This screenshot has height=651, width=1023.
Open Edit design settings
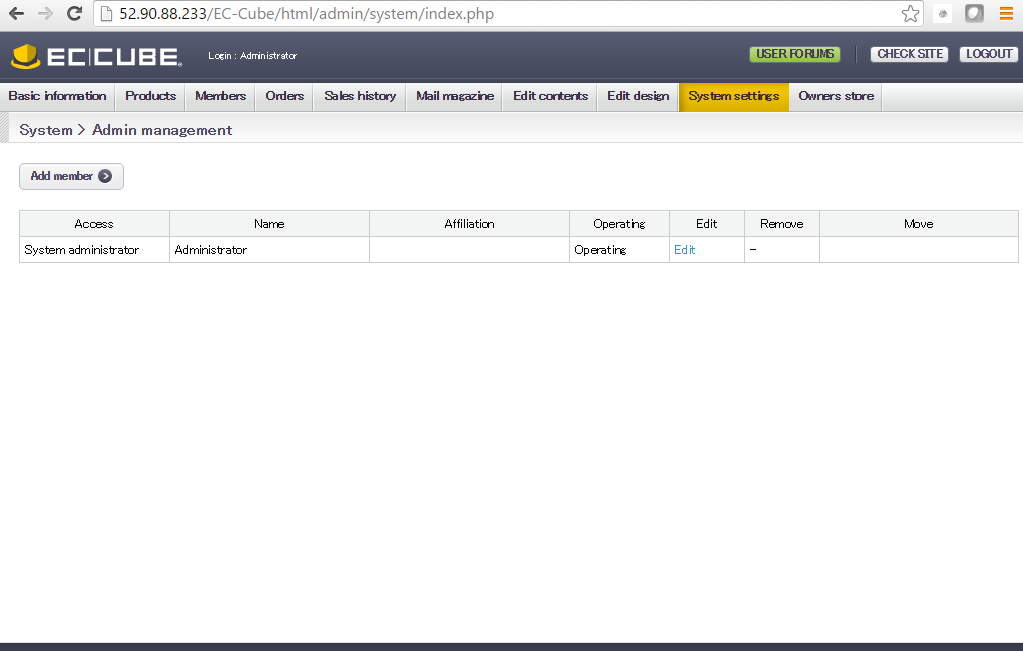pyautogui.click(x=637, y=96)
